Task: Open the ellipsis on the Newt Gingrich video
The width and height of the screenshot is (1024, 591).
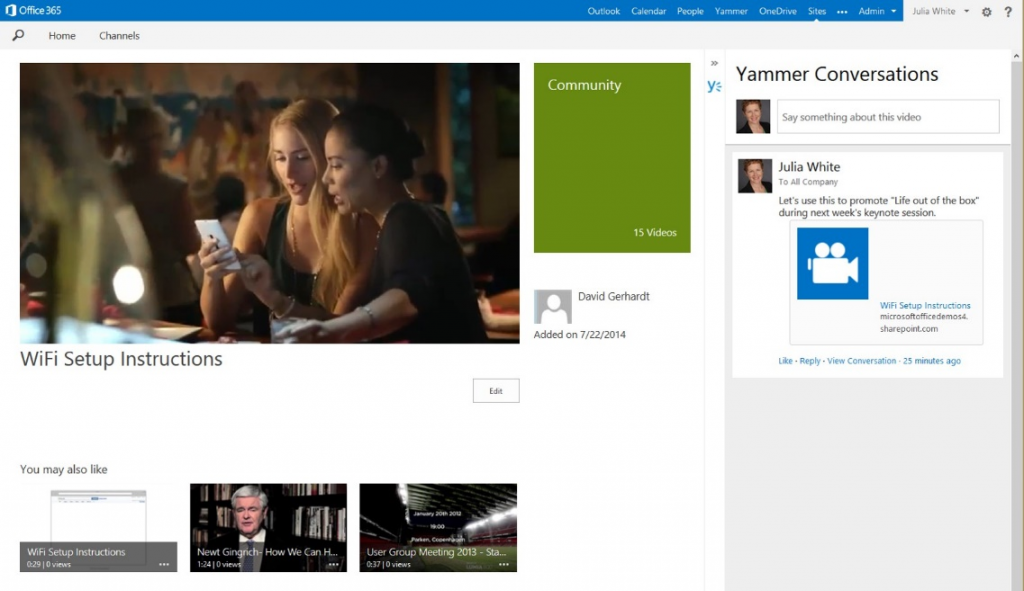Action: pos(334,566)
